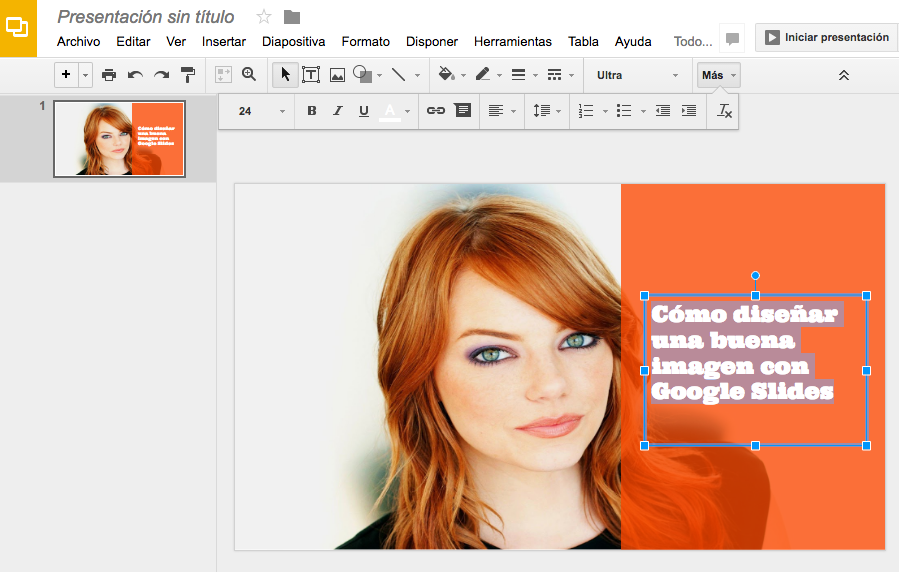This screenshot has height=572, width=899.
Task: Open the Formato menu
Action: click(x=365, y=42)
